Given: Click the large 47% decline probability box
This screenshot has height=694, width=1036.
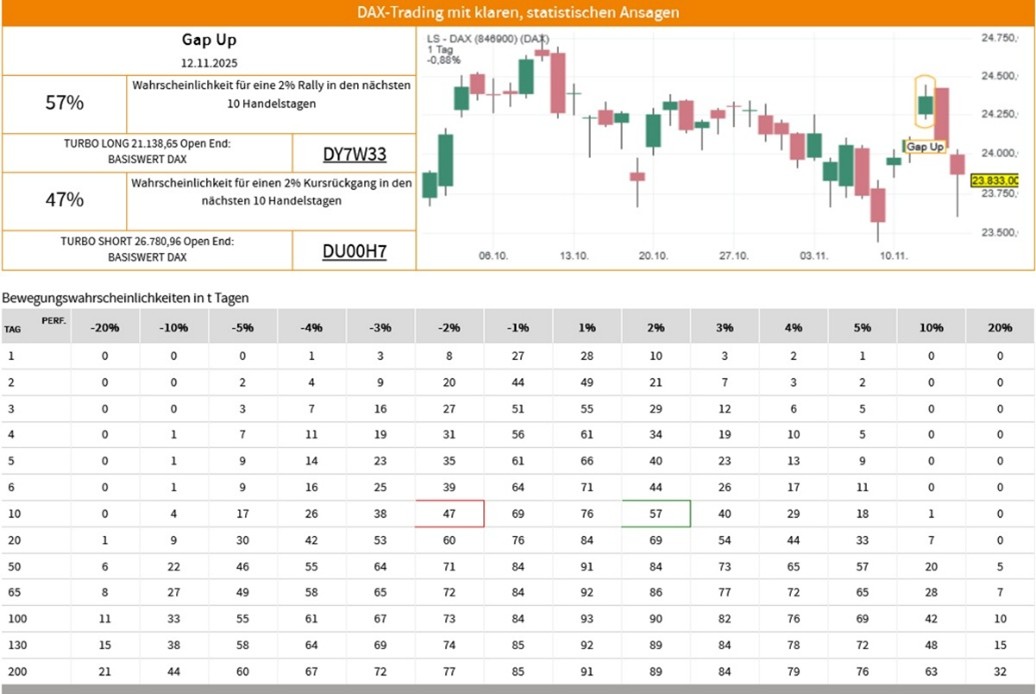Looking at the screenshot, I should click(x=64, y=200).
